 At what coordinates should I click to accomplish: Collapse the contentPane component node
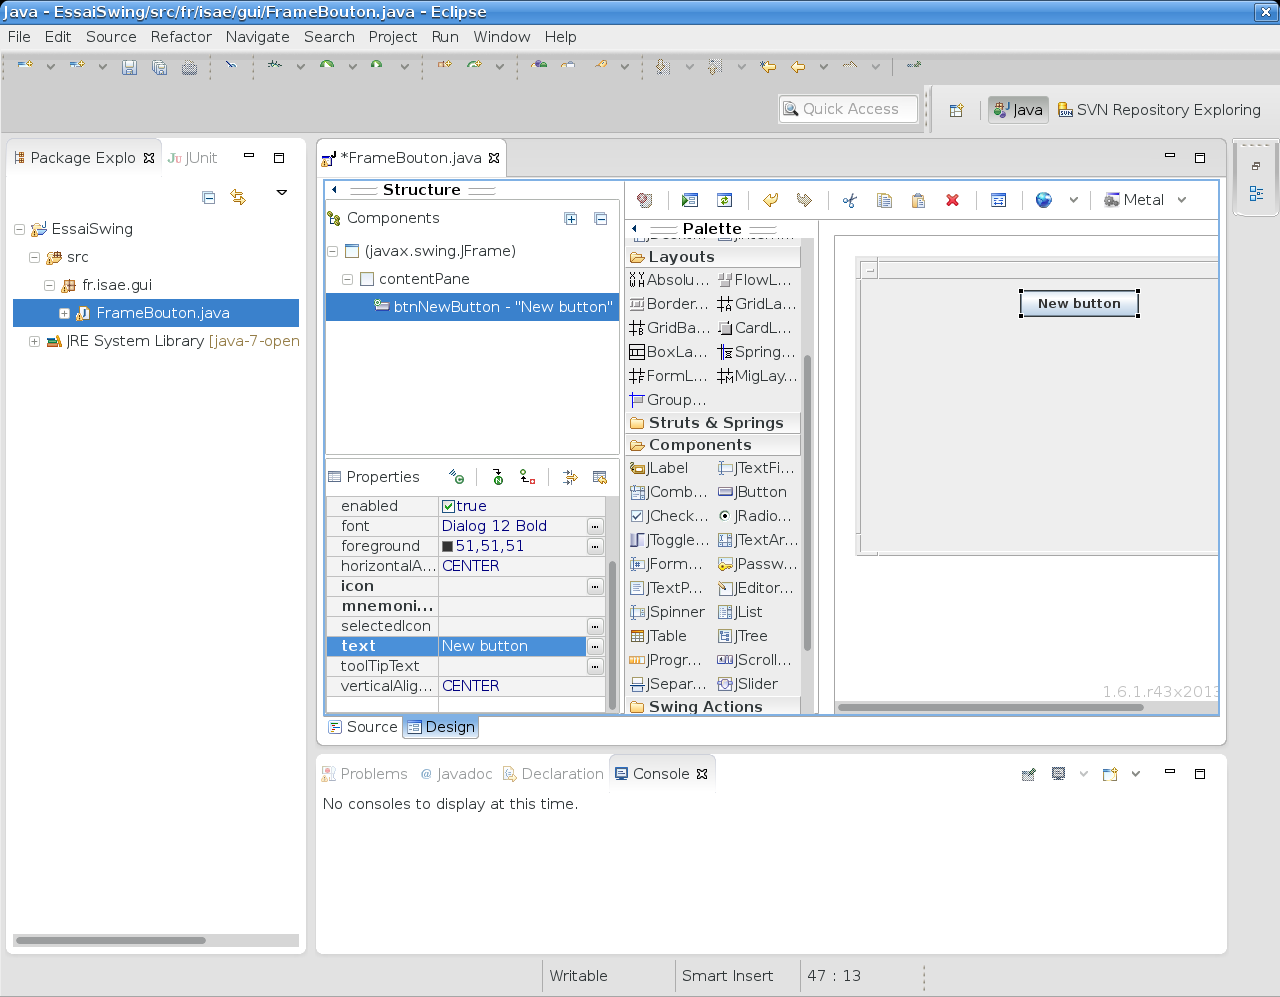(347, 279)
